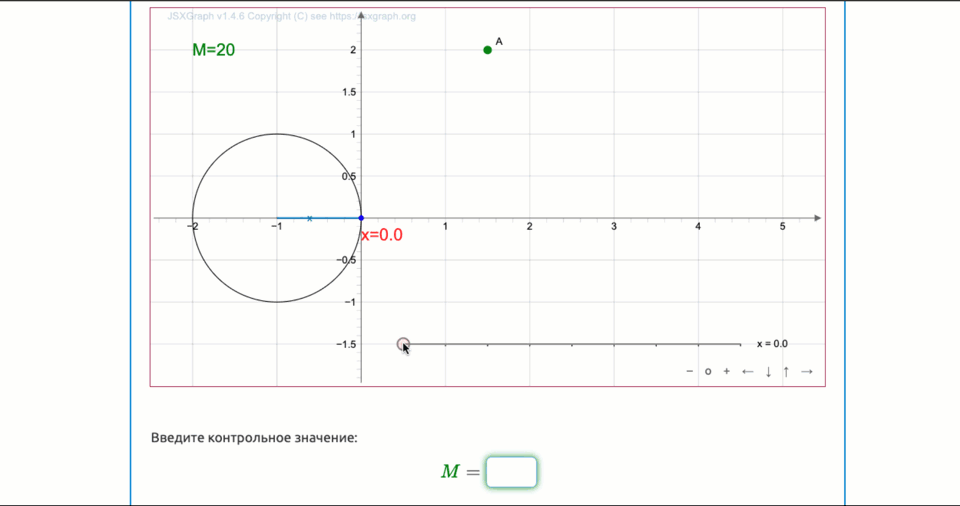Click the x-axis tick labeled 3
The width and height of the screenshot is (960, 506).
click(614, 228)
